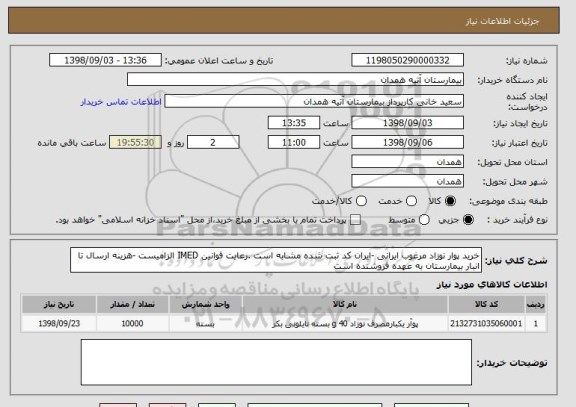Click the validity time field 11:00
This screenshot has height=407, width=576.
pyautogui.click(x=294, y=142)
